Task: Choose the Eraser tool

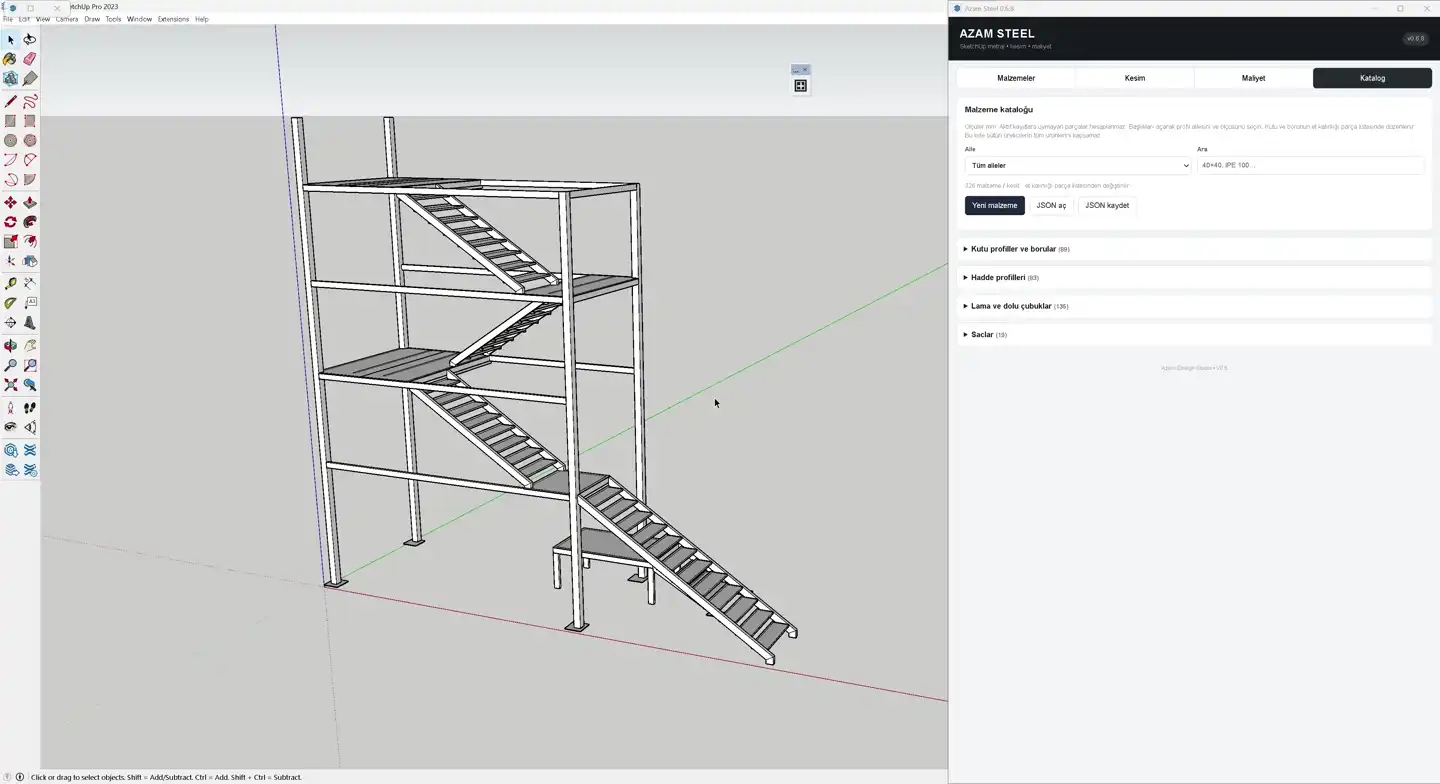Action: 30,59
